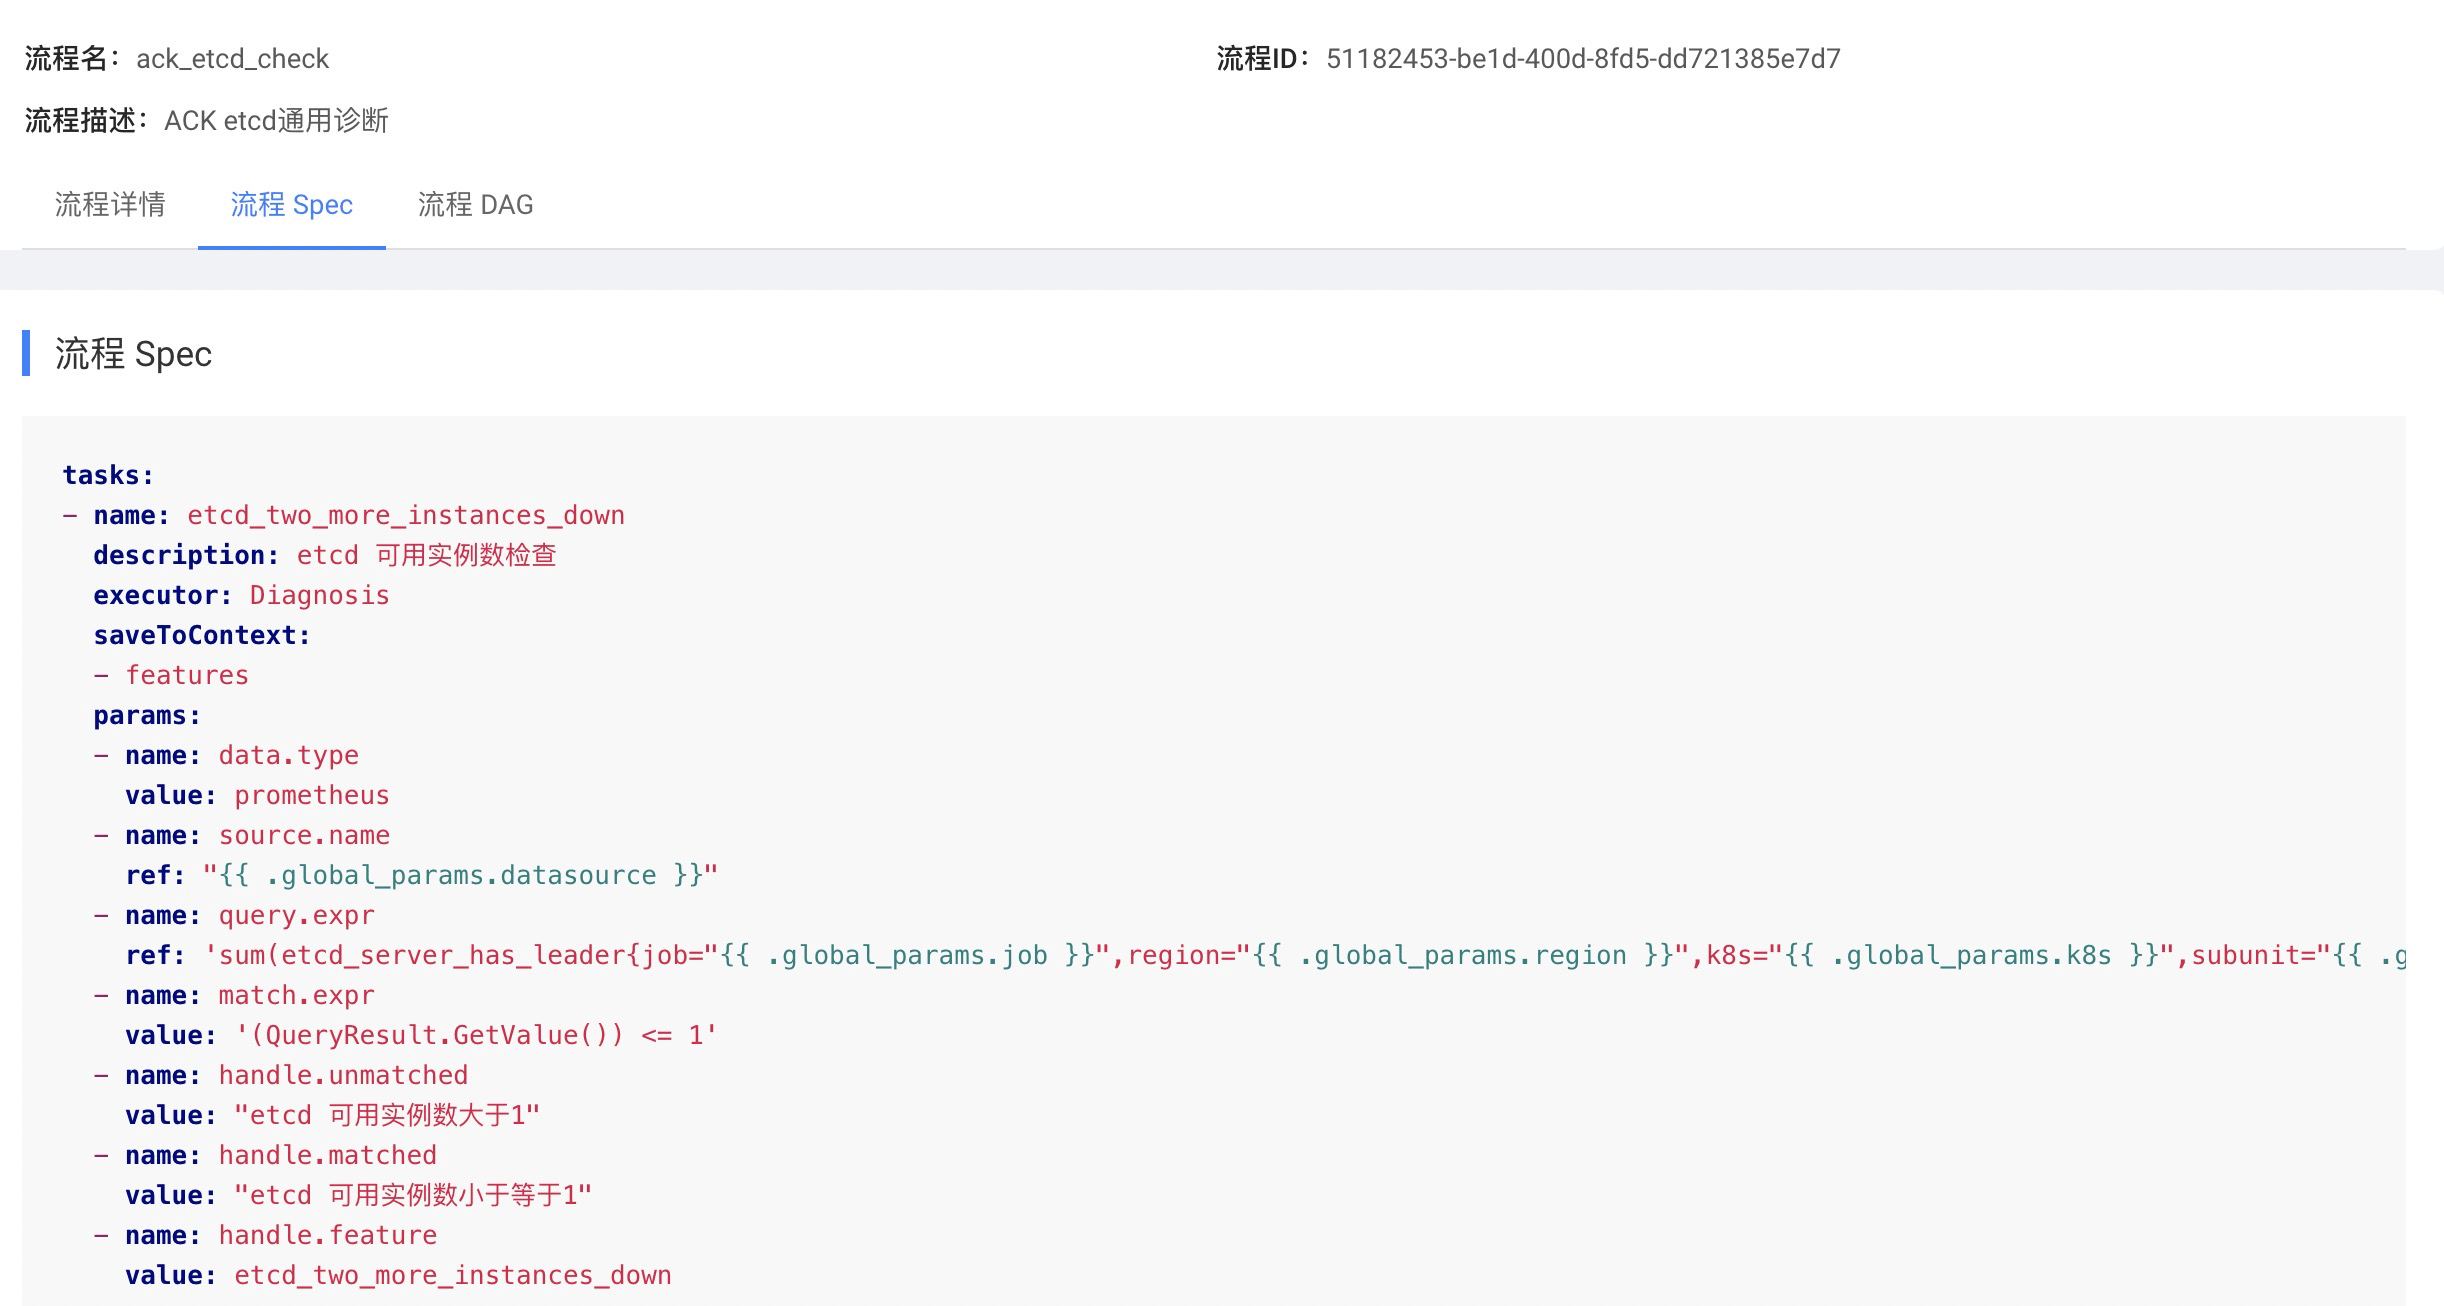This screenshot has height=1306, width=2444.
Task: Click the handle.unmatched parameter name
Action: point(343,1075)
